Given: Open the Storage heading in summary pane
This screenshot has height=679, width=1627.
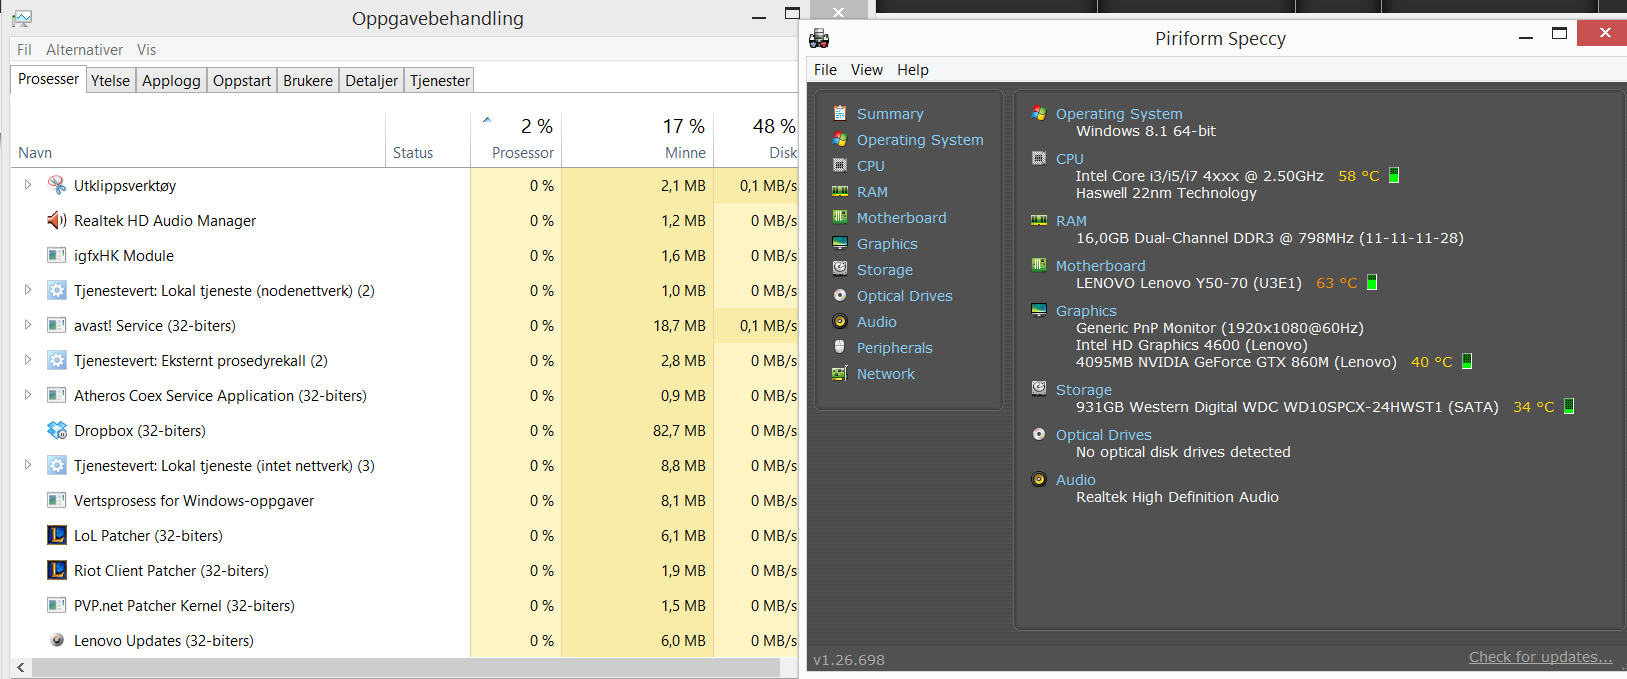Looking at the screenshot, I should point(1084,390).
